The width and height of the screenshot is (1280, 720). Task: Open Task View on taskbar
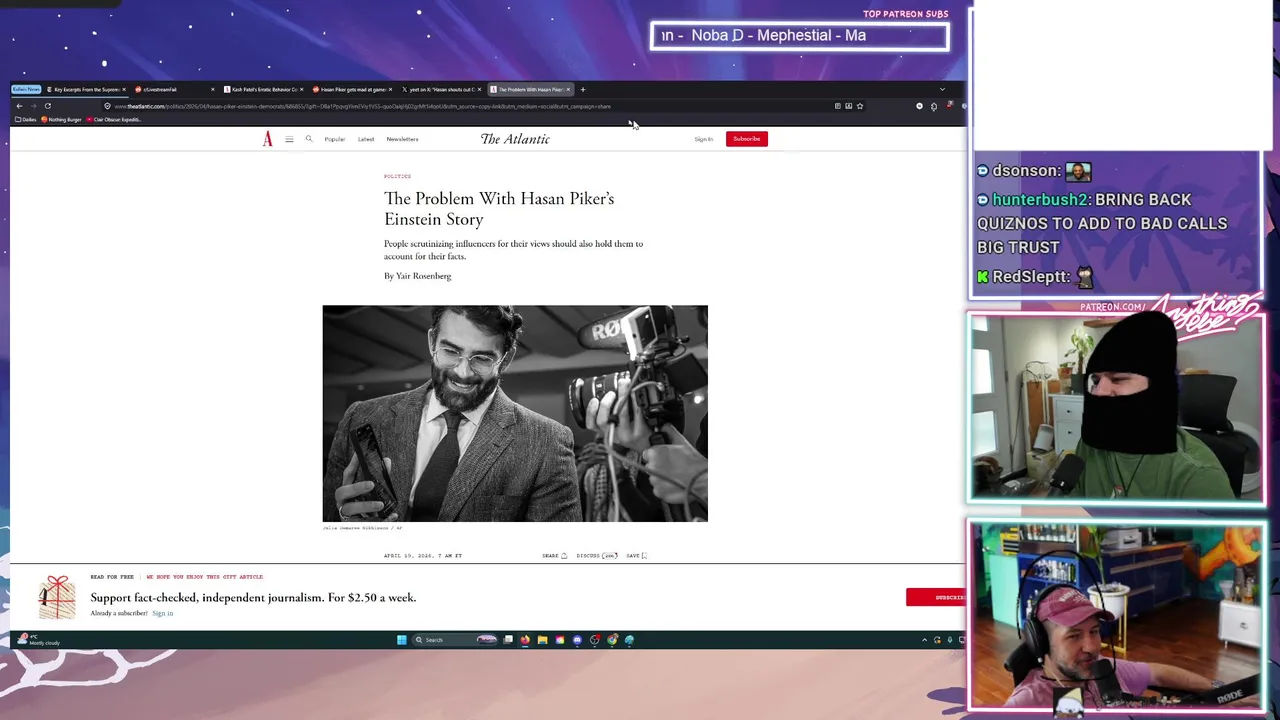pos(508,640)
